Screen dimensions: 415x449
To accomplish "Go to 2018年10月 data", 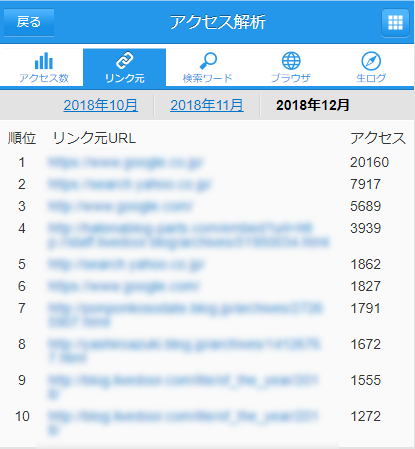I will pos(101,105).
